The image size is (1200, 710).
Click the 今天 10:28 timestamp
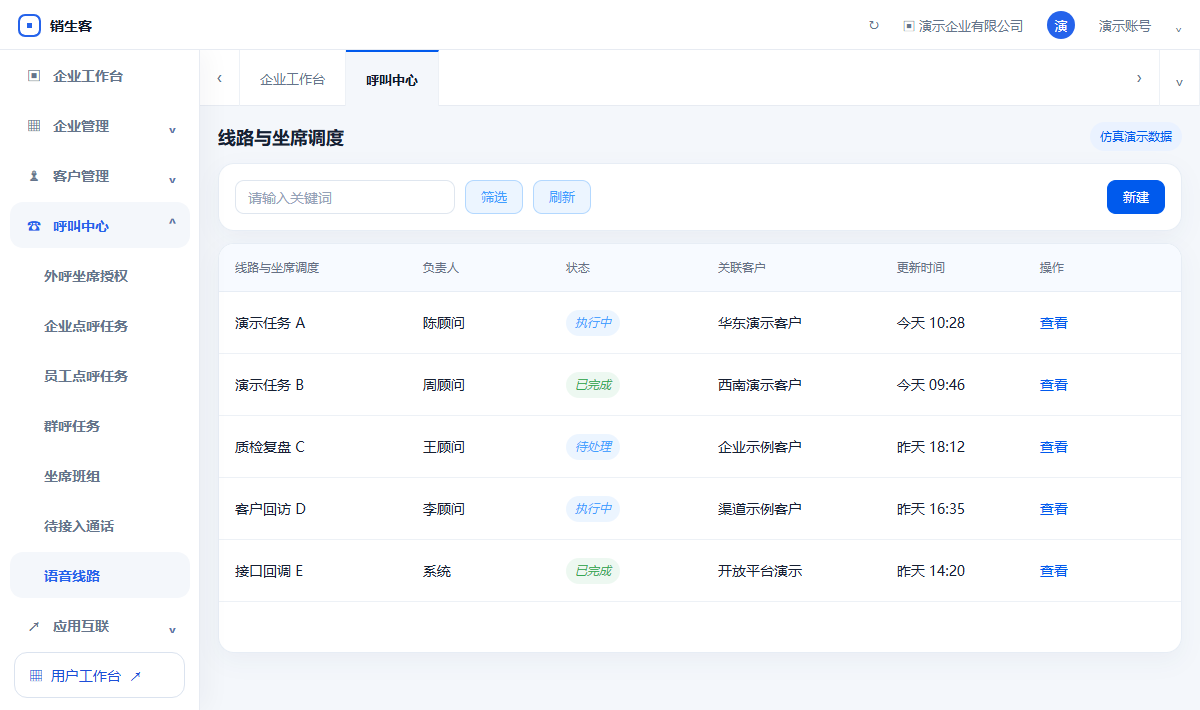point(931,323)
